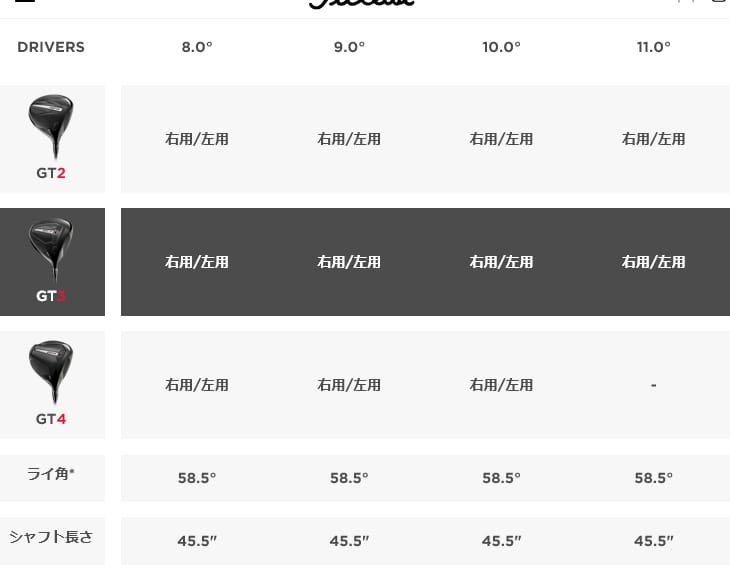Click the シャフト長さ row label
Viewport: 730px width, 579px height.
[x=51, y=537]
